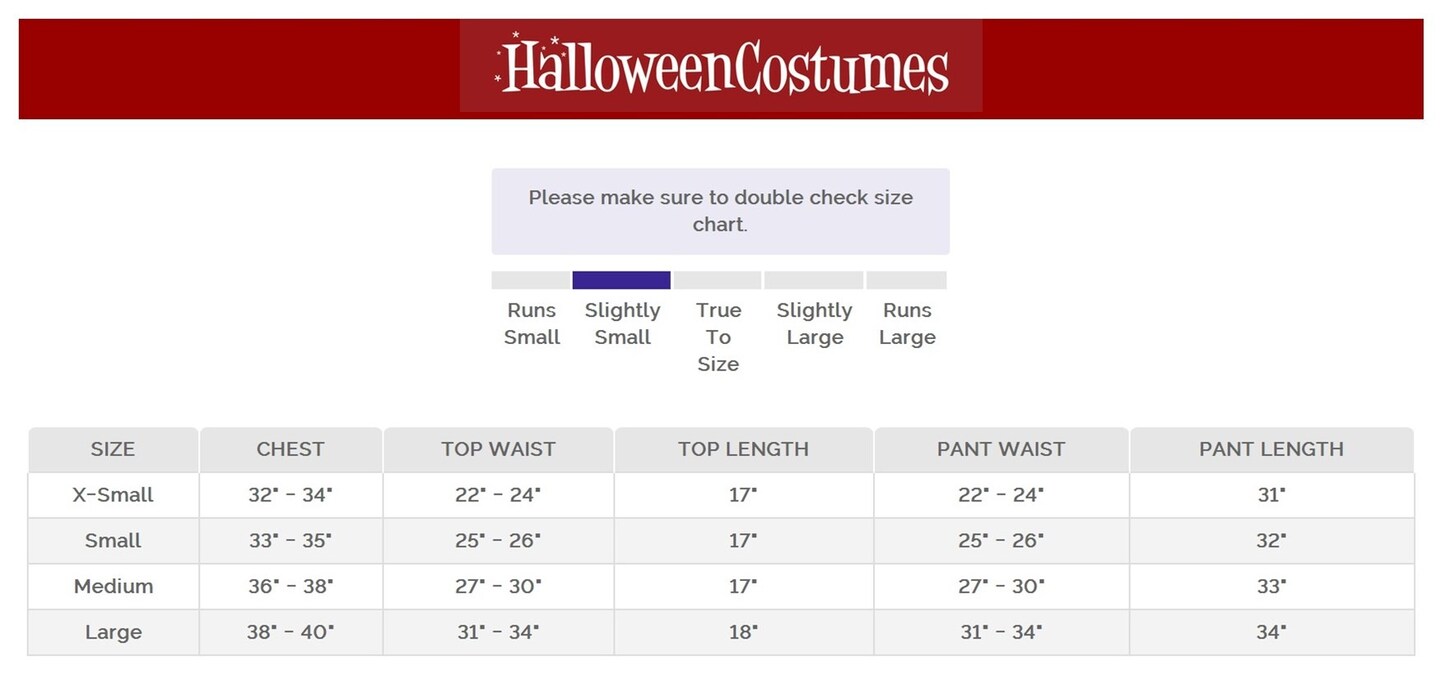Image resolution: width=1440 pixels, height=683 pixels.
Task: Click the Large size row label
Action: coord(113,633)
